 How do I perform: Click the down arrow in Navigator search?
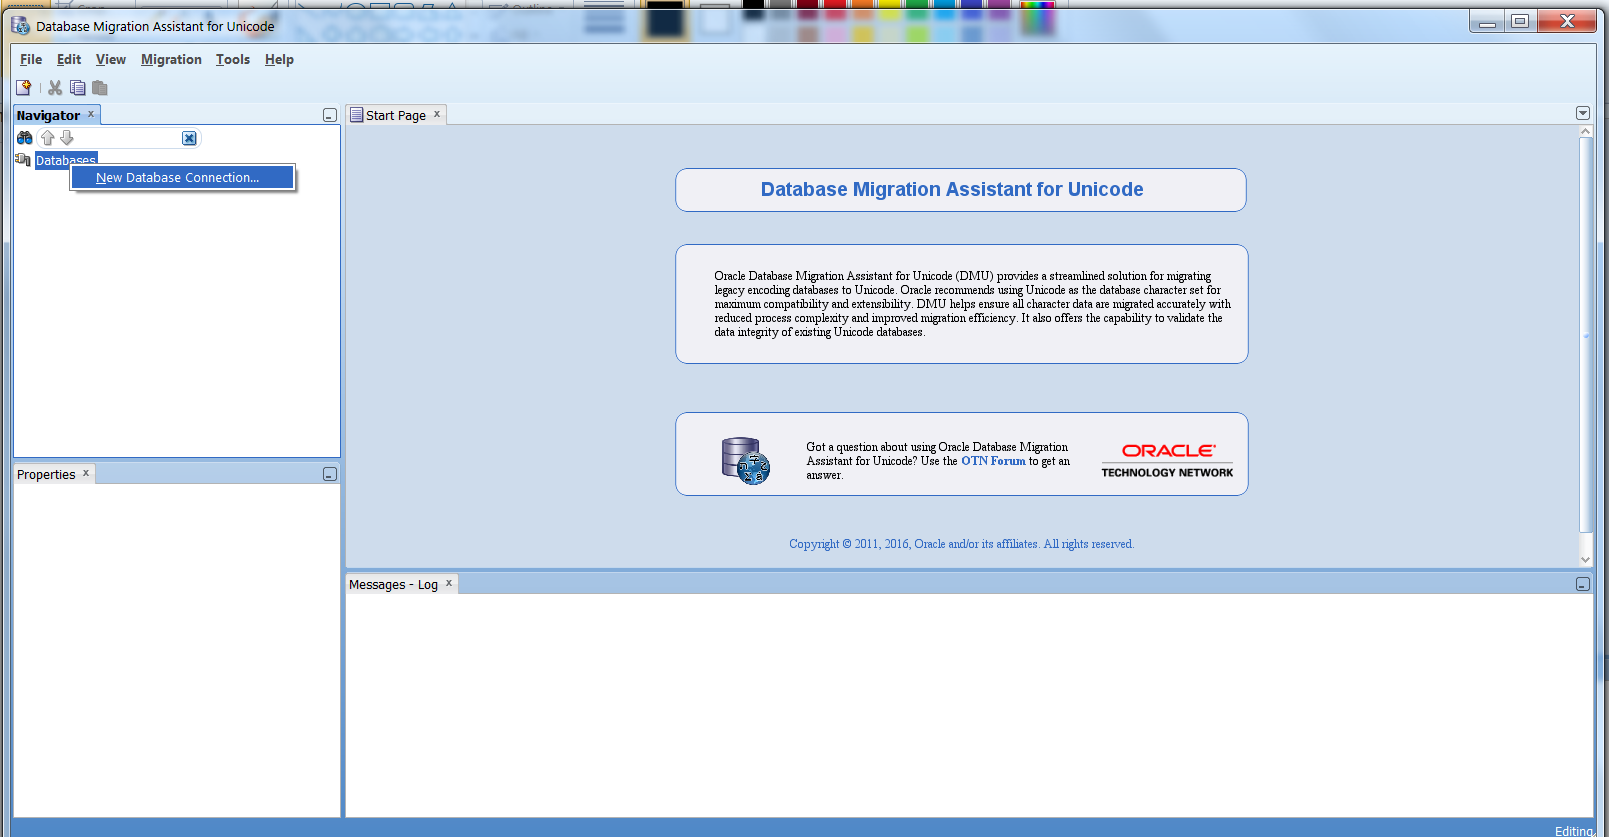tap(67, 138)
